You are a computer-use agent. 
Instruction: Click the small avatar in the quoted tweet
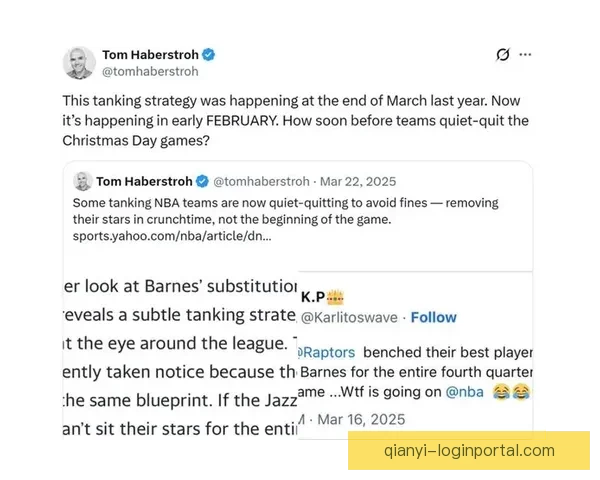click(82, 181)
